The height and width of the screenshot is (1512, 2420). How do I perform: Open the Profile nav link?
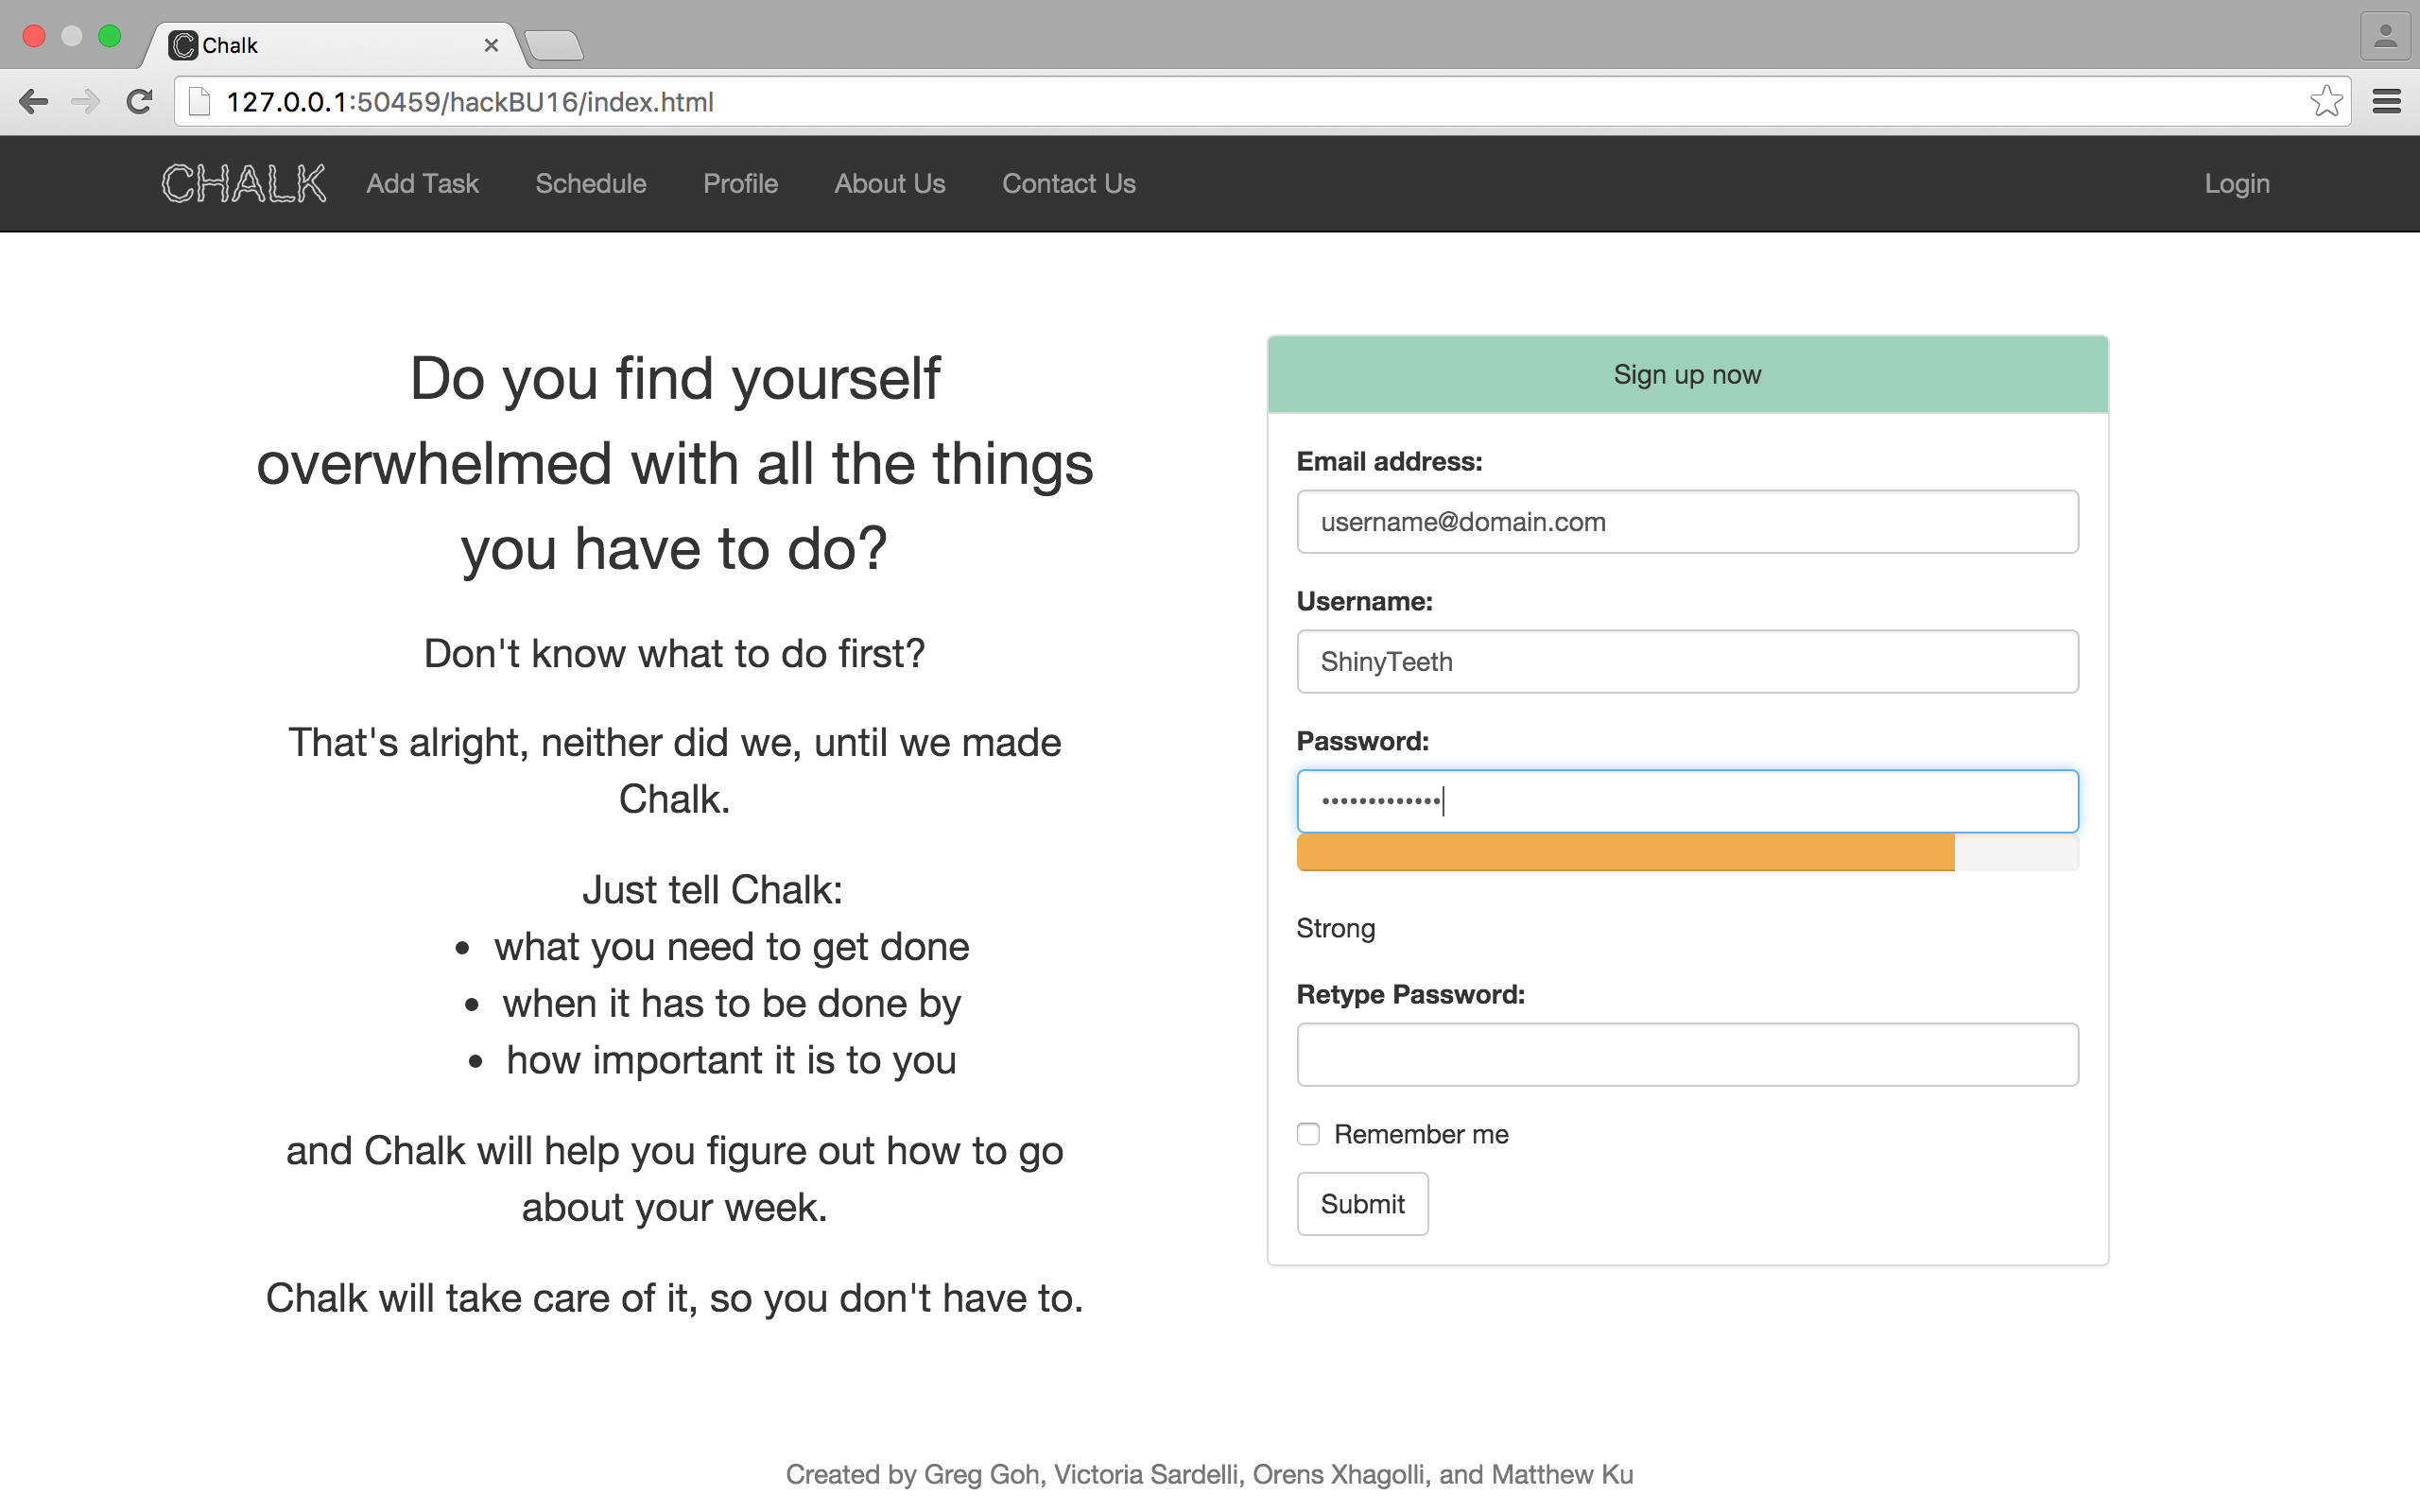pos(740,184)
